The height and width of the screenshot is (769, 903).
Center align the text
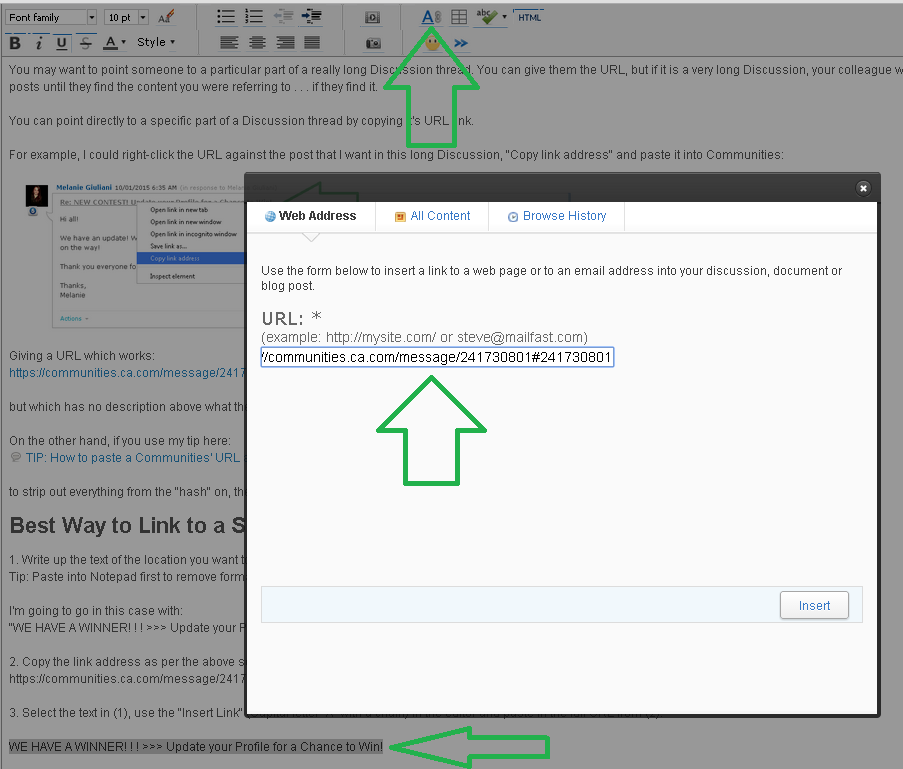tap(257, 43)
